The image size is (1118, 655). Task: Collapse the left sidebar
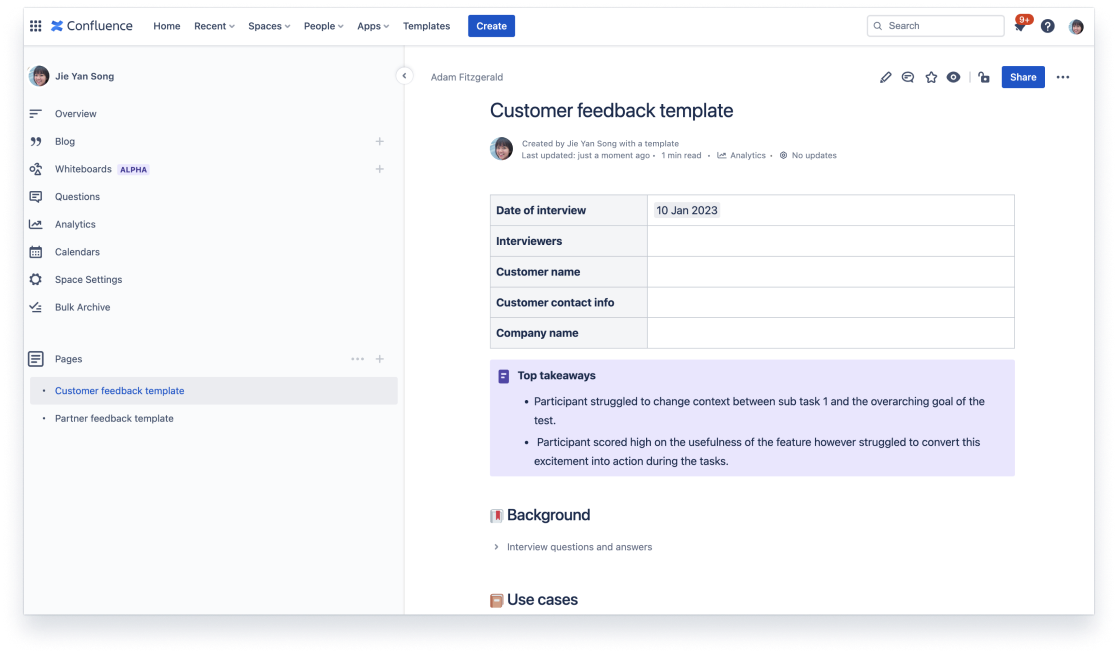404,76
